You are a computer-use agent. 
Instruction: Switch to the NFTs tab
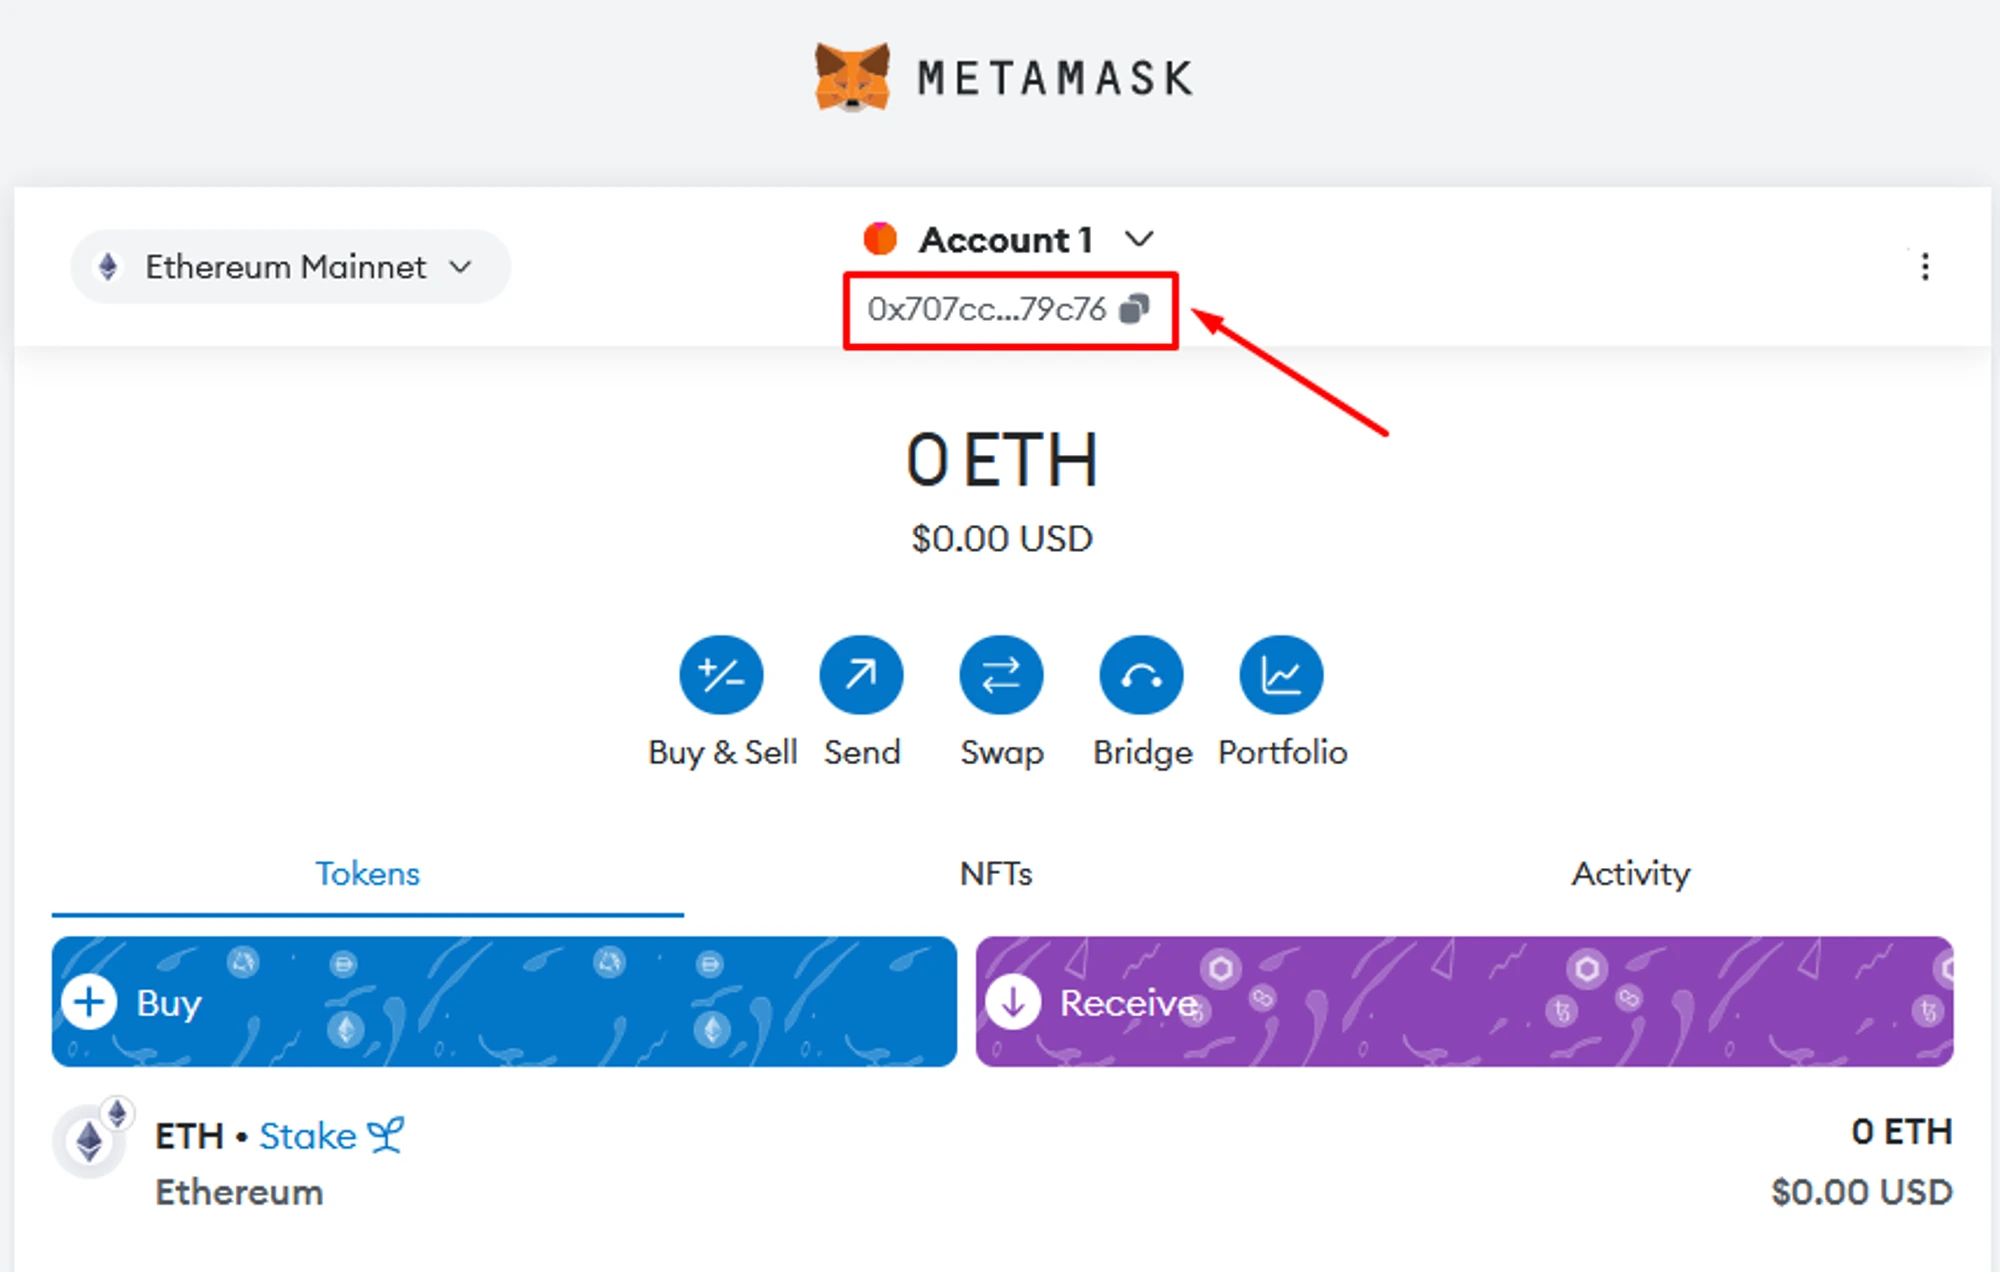point(996,874)
